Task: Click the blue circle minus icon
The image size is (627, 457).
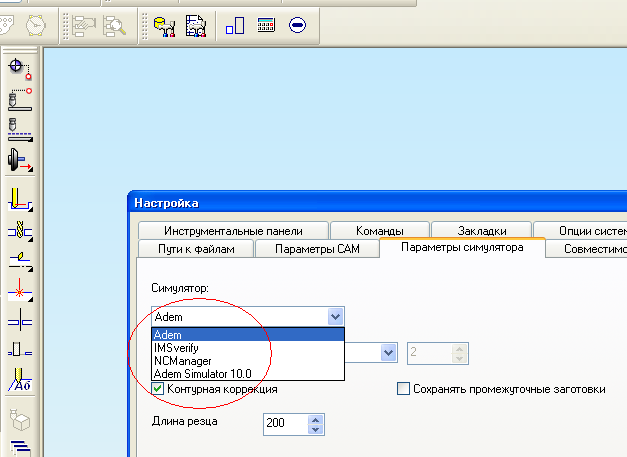Action: [x=297, y=25]
